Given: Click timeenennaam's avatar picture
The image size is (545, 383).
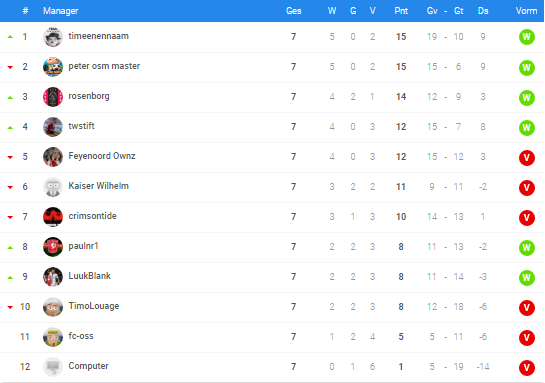Looking at the screenshot, I should click(53, 37).
